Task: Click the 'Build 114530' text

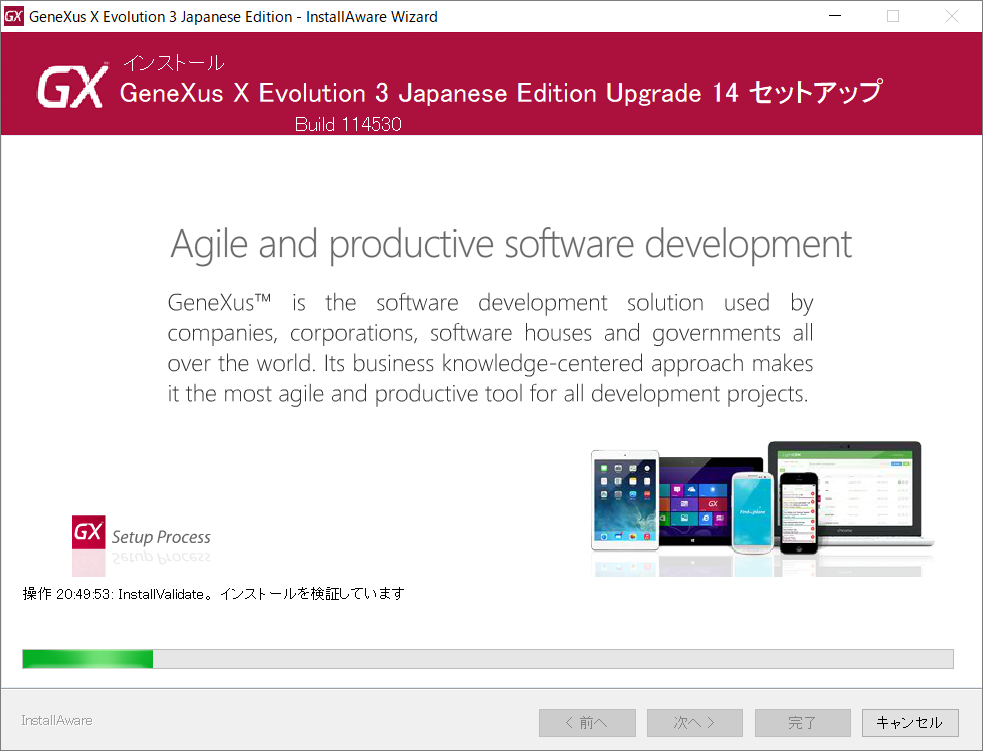Action: pos(348,124)
